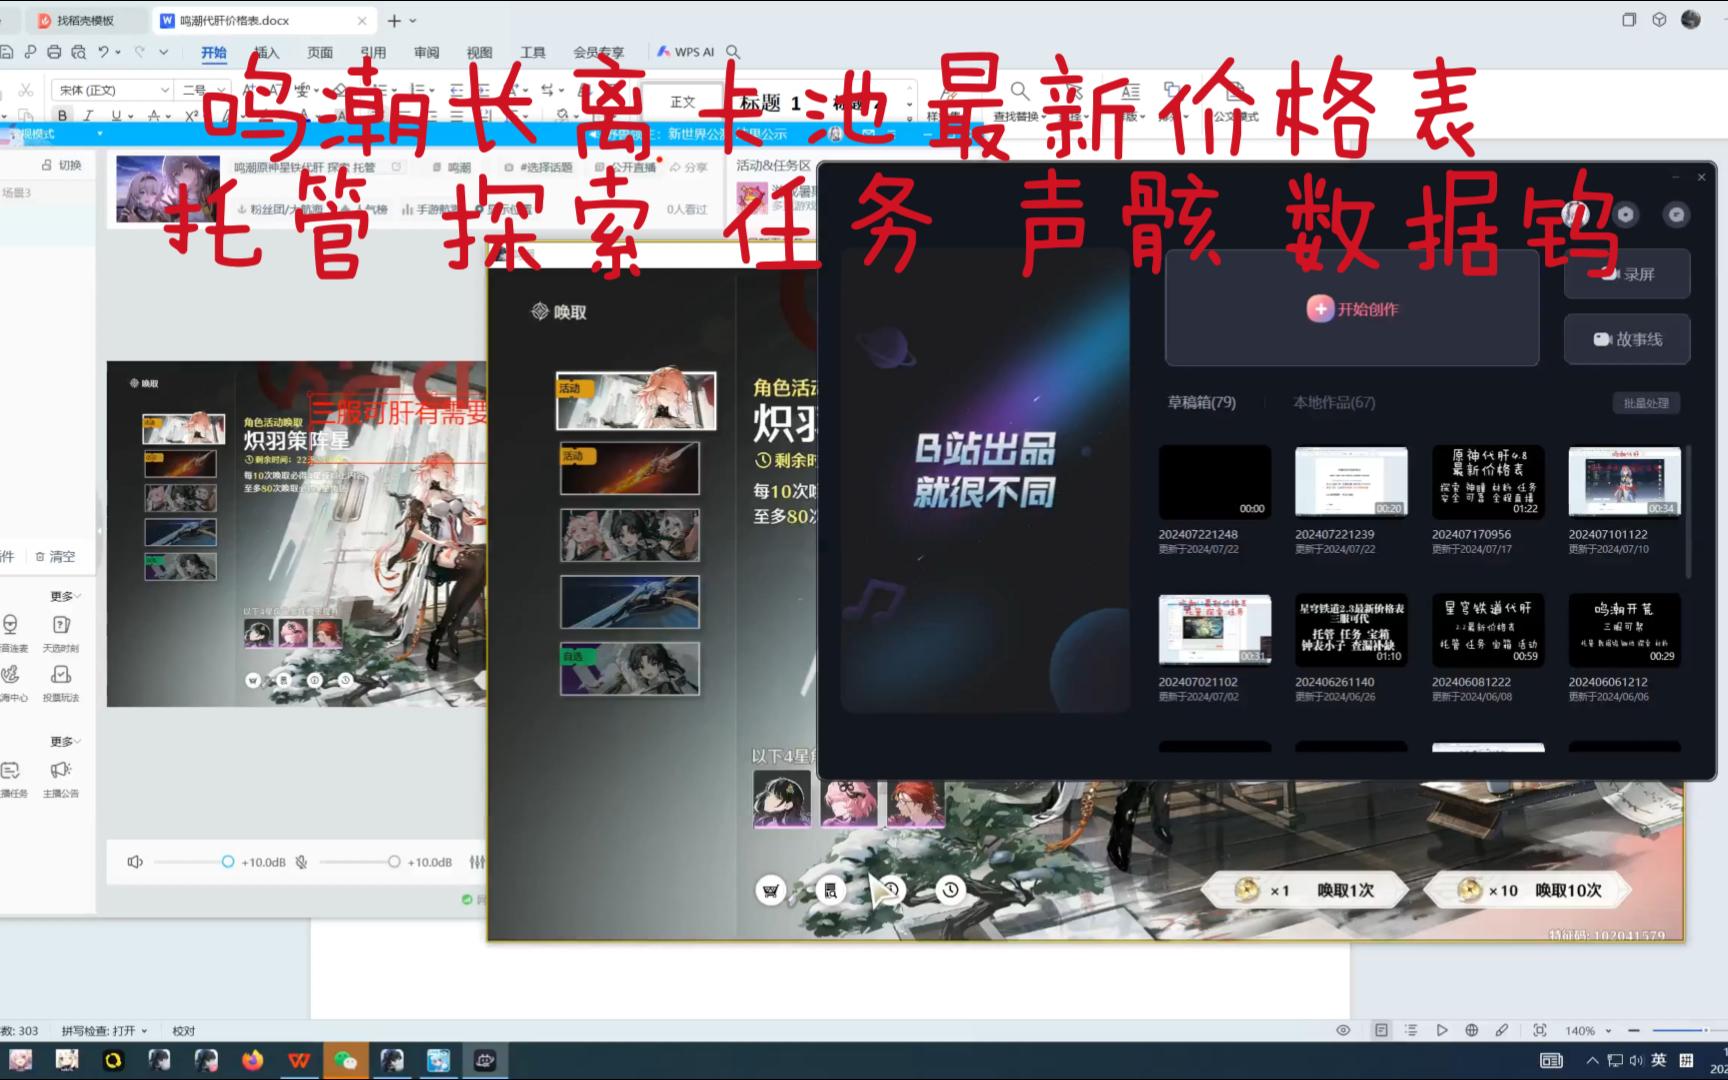Click the volume icon in system tray
This screenshot has width=1728, height=1080.
(x=1636, y=1060)
